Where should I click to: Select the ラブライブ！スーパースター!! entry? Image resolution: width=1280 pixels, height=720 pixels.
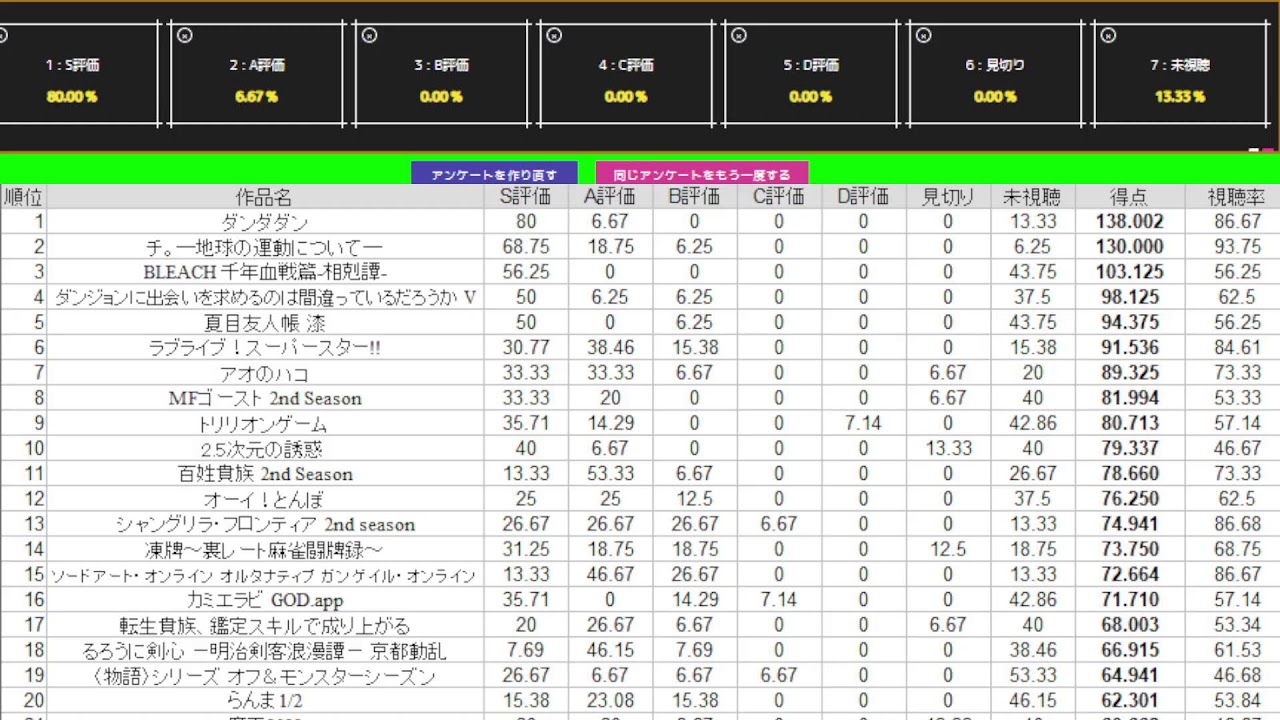(x=264, y=348)
